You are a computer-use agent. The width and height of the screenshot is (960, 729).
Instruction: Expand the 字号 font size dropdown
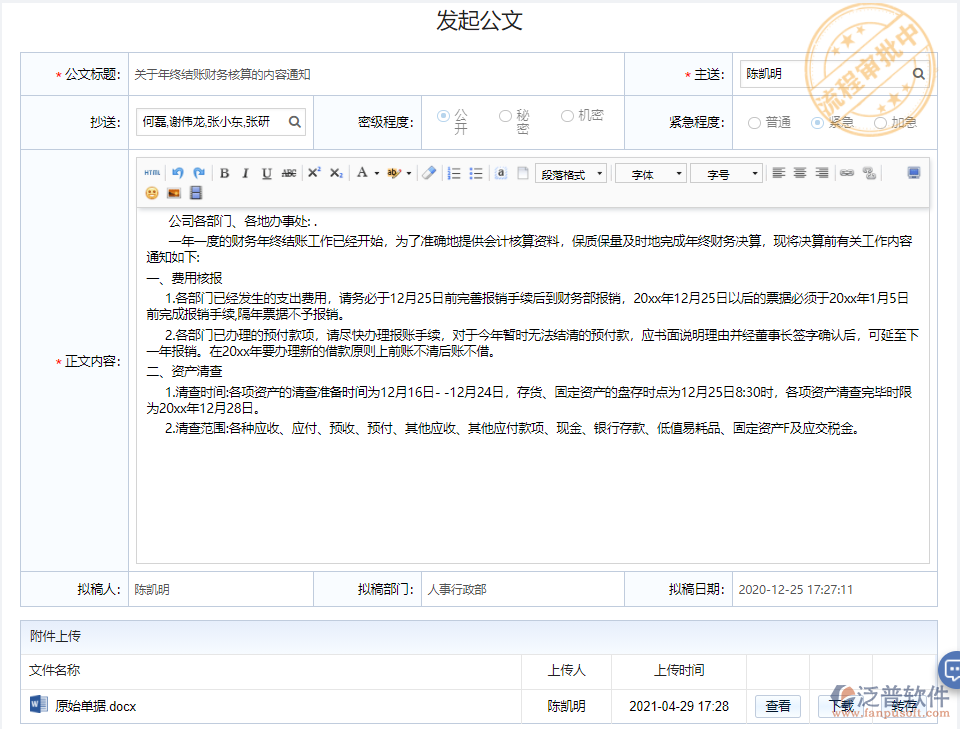[727, 173]
